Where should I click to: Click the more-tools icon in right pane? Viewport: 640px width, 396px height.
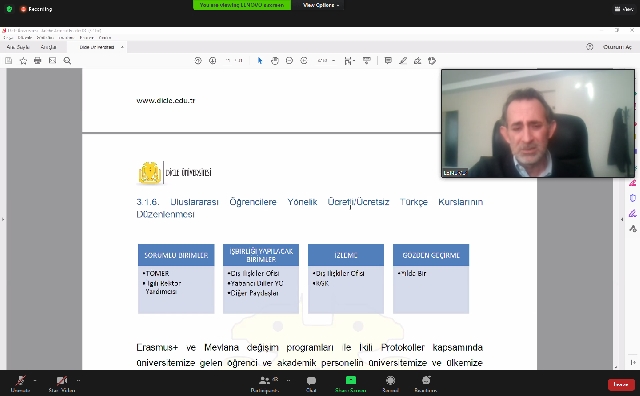pos(633,228)
